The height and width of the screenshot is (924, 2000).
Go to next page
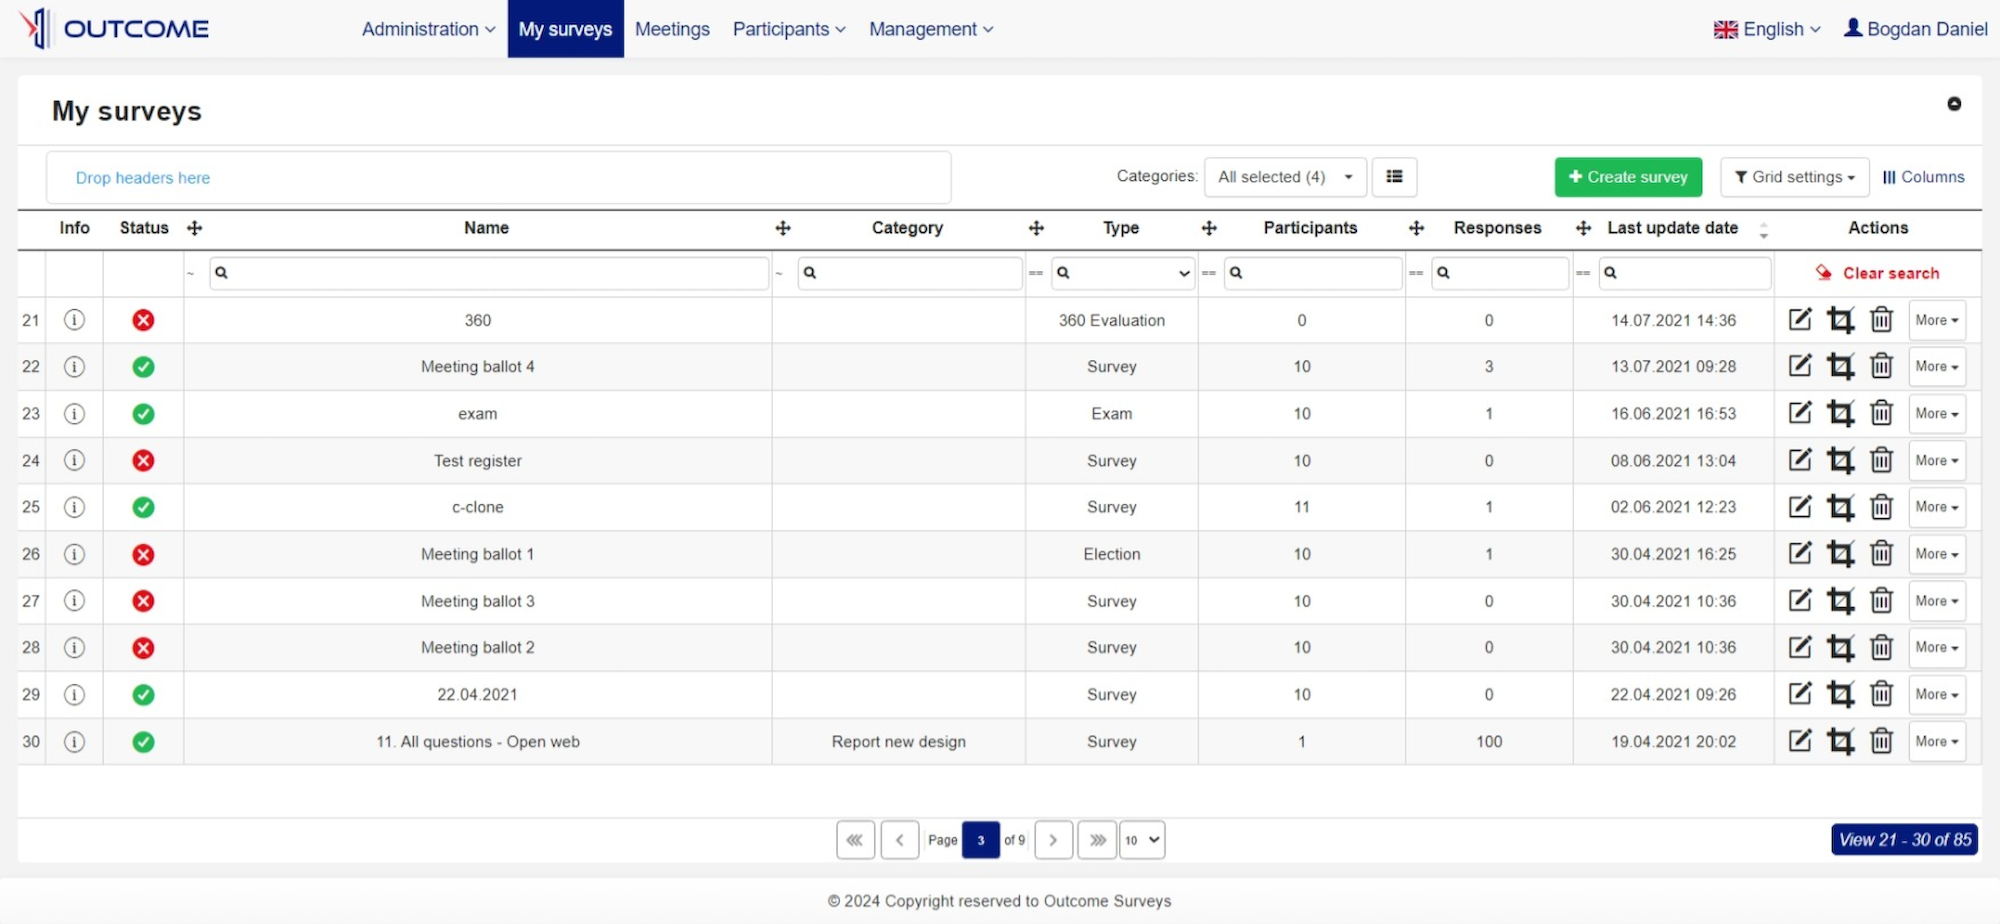click(1054, 840)
